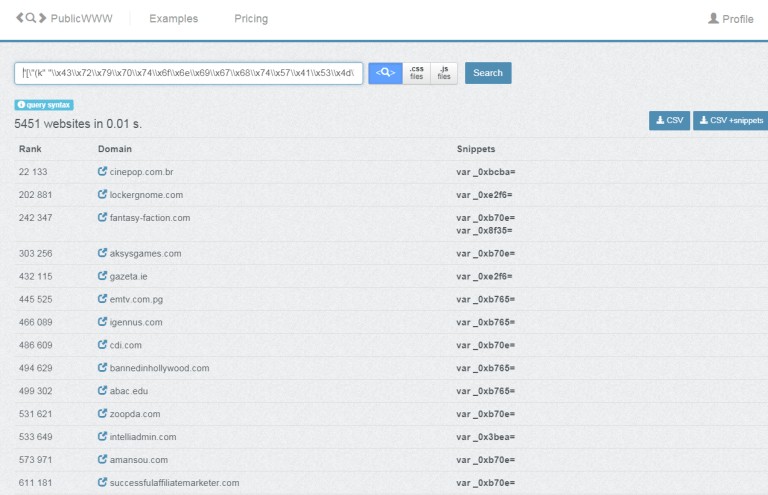This screenshot has height=495, width=768.
Task: Toggle the .css files search mode
Action: 416,73
